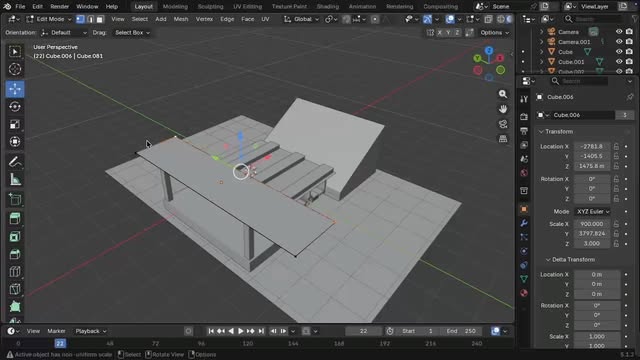This screenshot has height=360, width=640.
Task: Jump to the animation end frame
Action: [261, 331]
